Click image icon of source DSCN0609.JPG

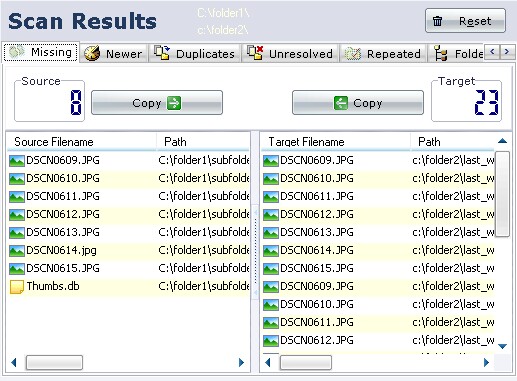pyautogui.click(x=17, y=161)
